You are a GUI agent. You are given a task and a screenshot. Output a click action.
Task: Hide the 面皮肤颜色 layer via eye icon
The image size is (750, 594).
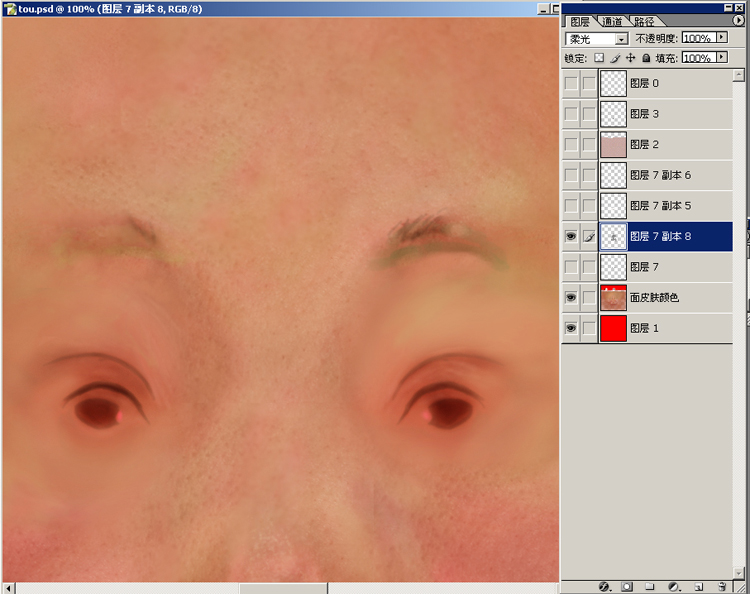[x=571, y=297]
